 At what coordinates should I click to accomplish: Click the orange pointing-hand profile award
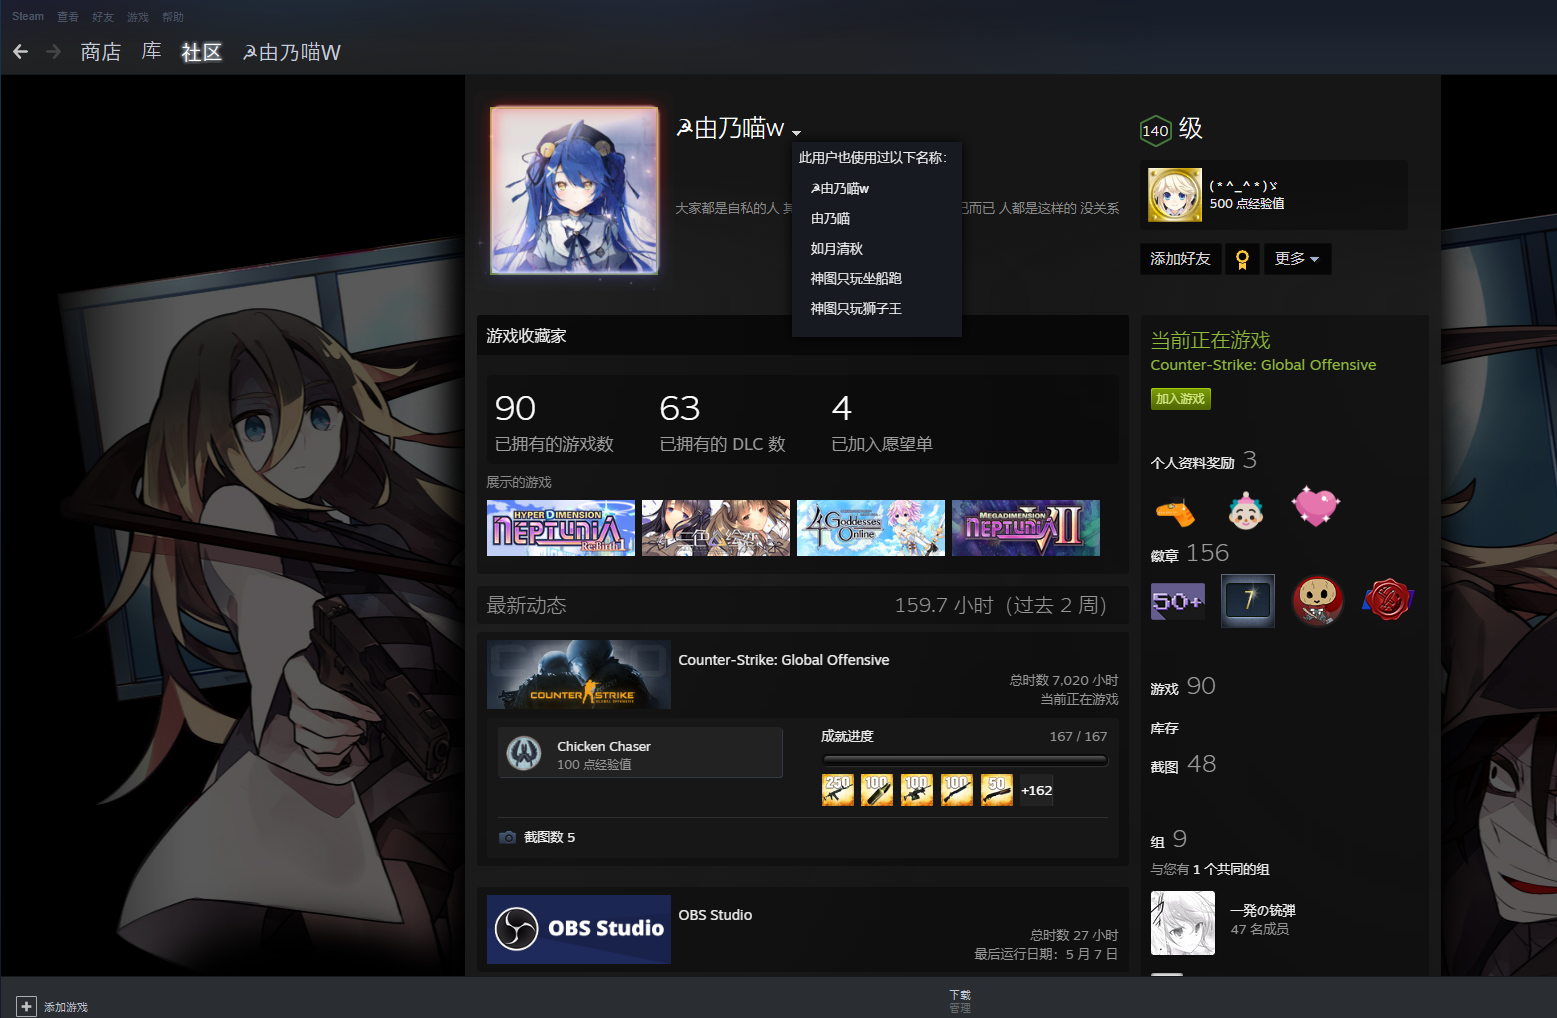(1176, 512)
